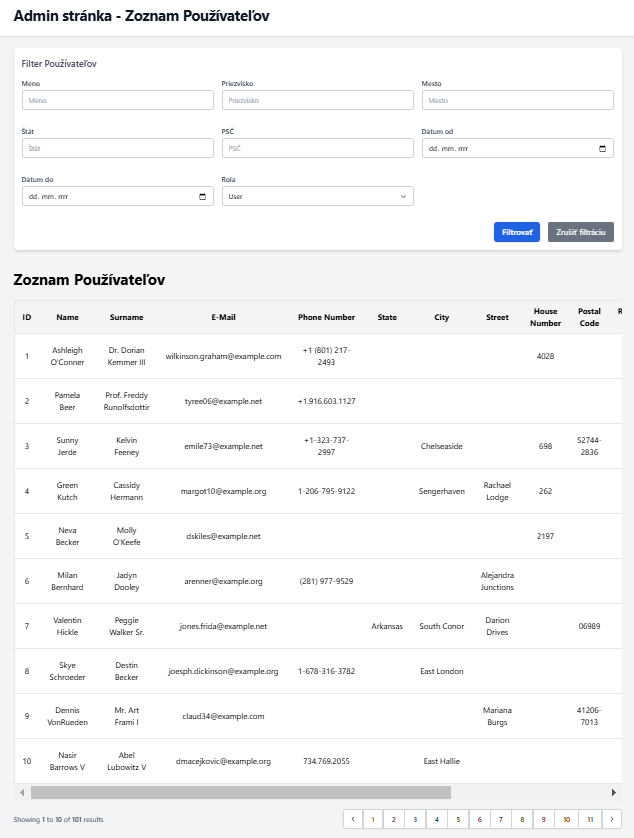Viewport: 634px width, 838px height.
Task: Go to page 4 in pagination
Action: (437, 819)
